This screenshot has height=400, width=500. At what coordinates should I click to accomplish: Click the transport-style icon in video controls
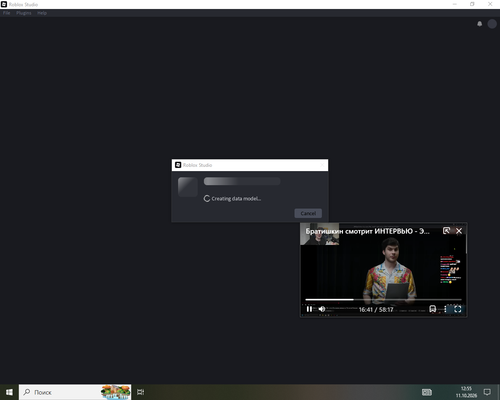click(x=433, y=309)
